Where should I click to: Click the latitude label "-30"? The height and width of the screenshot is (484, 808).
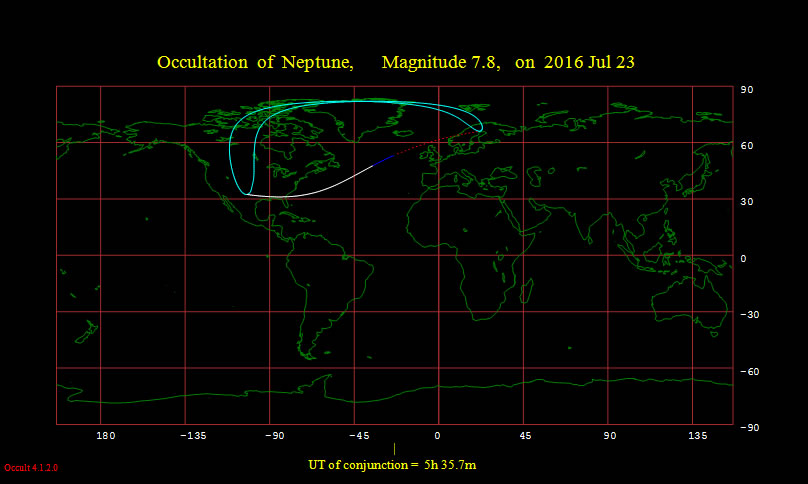point(749,314)
